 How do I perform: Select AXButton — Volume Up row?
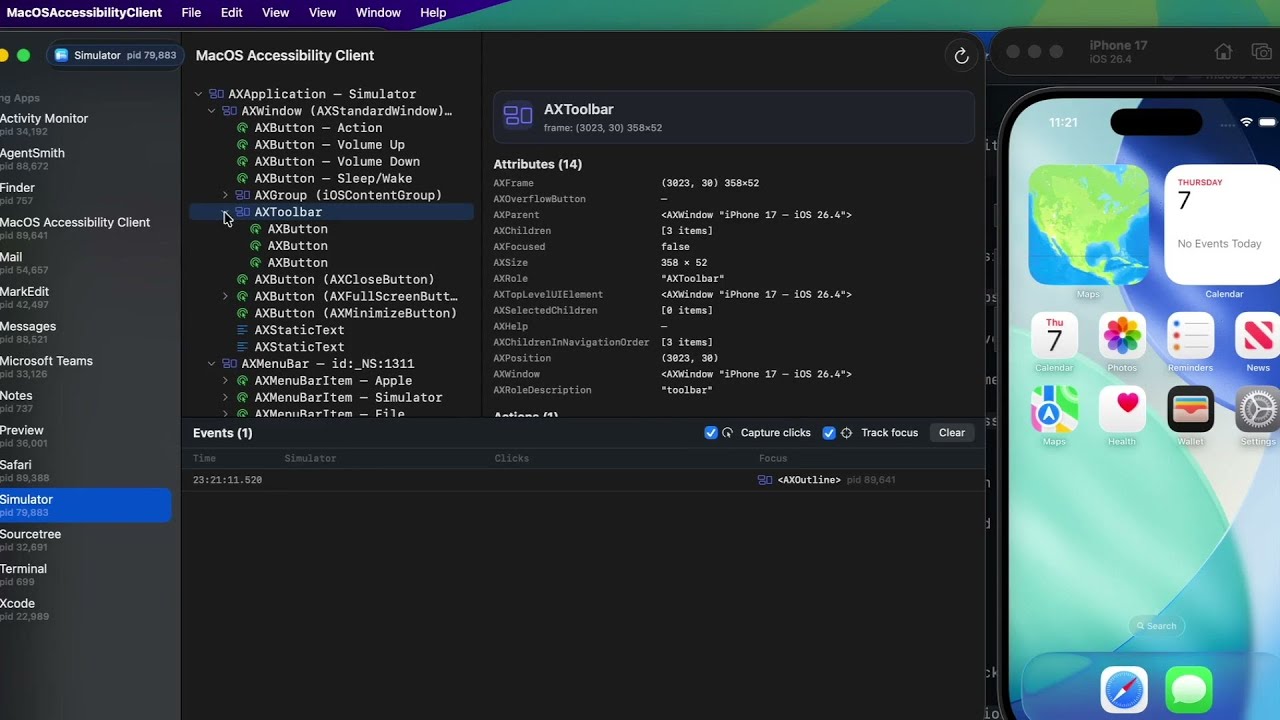click(x=331, y=145)
